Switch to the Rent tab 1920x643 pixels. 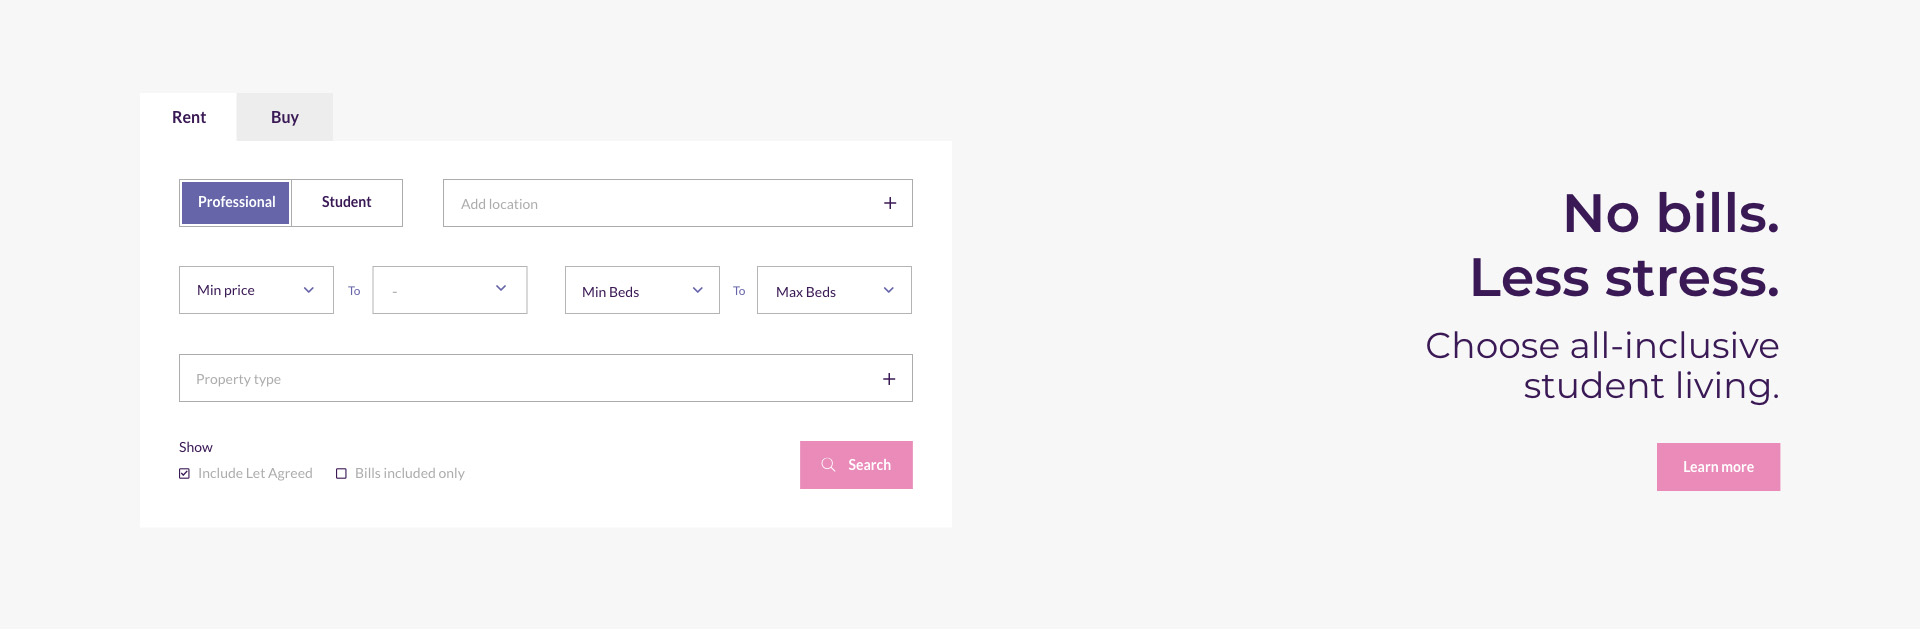point(188,116)
